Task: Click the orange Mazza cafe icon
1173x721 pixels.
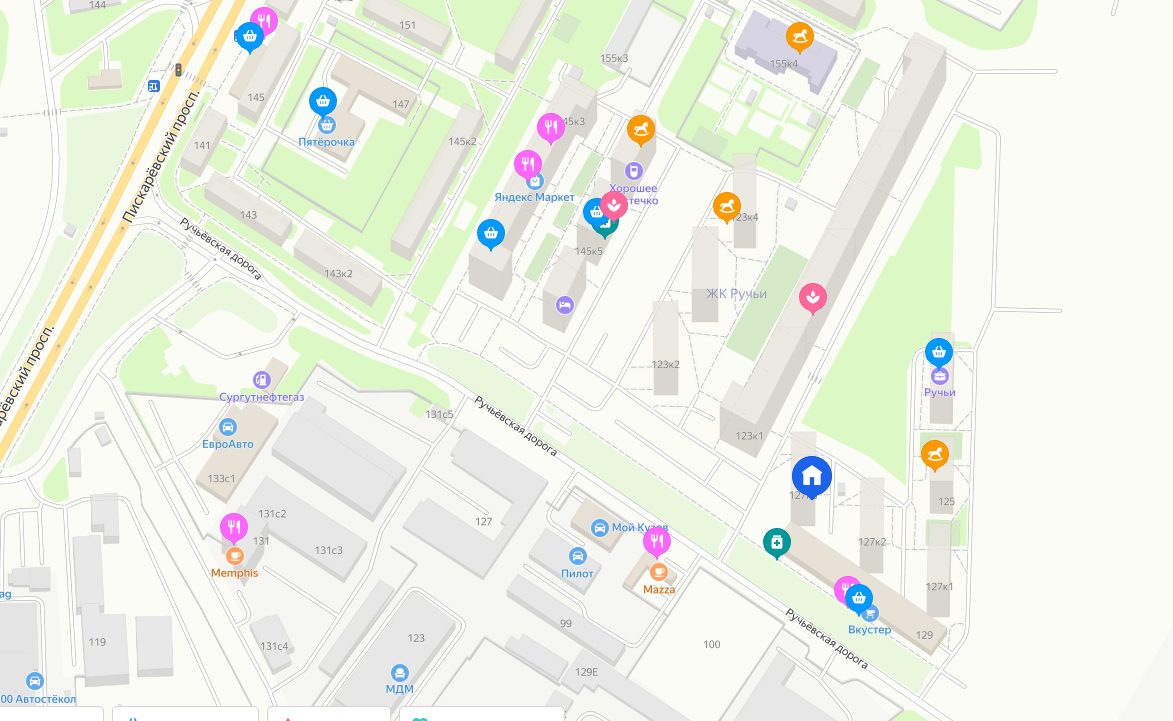Action: click(x=659, y=572)
